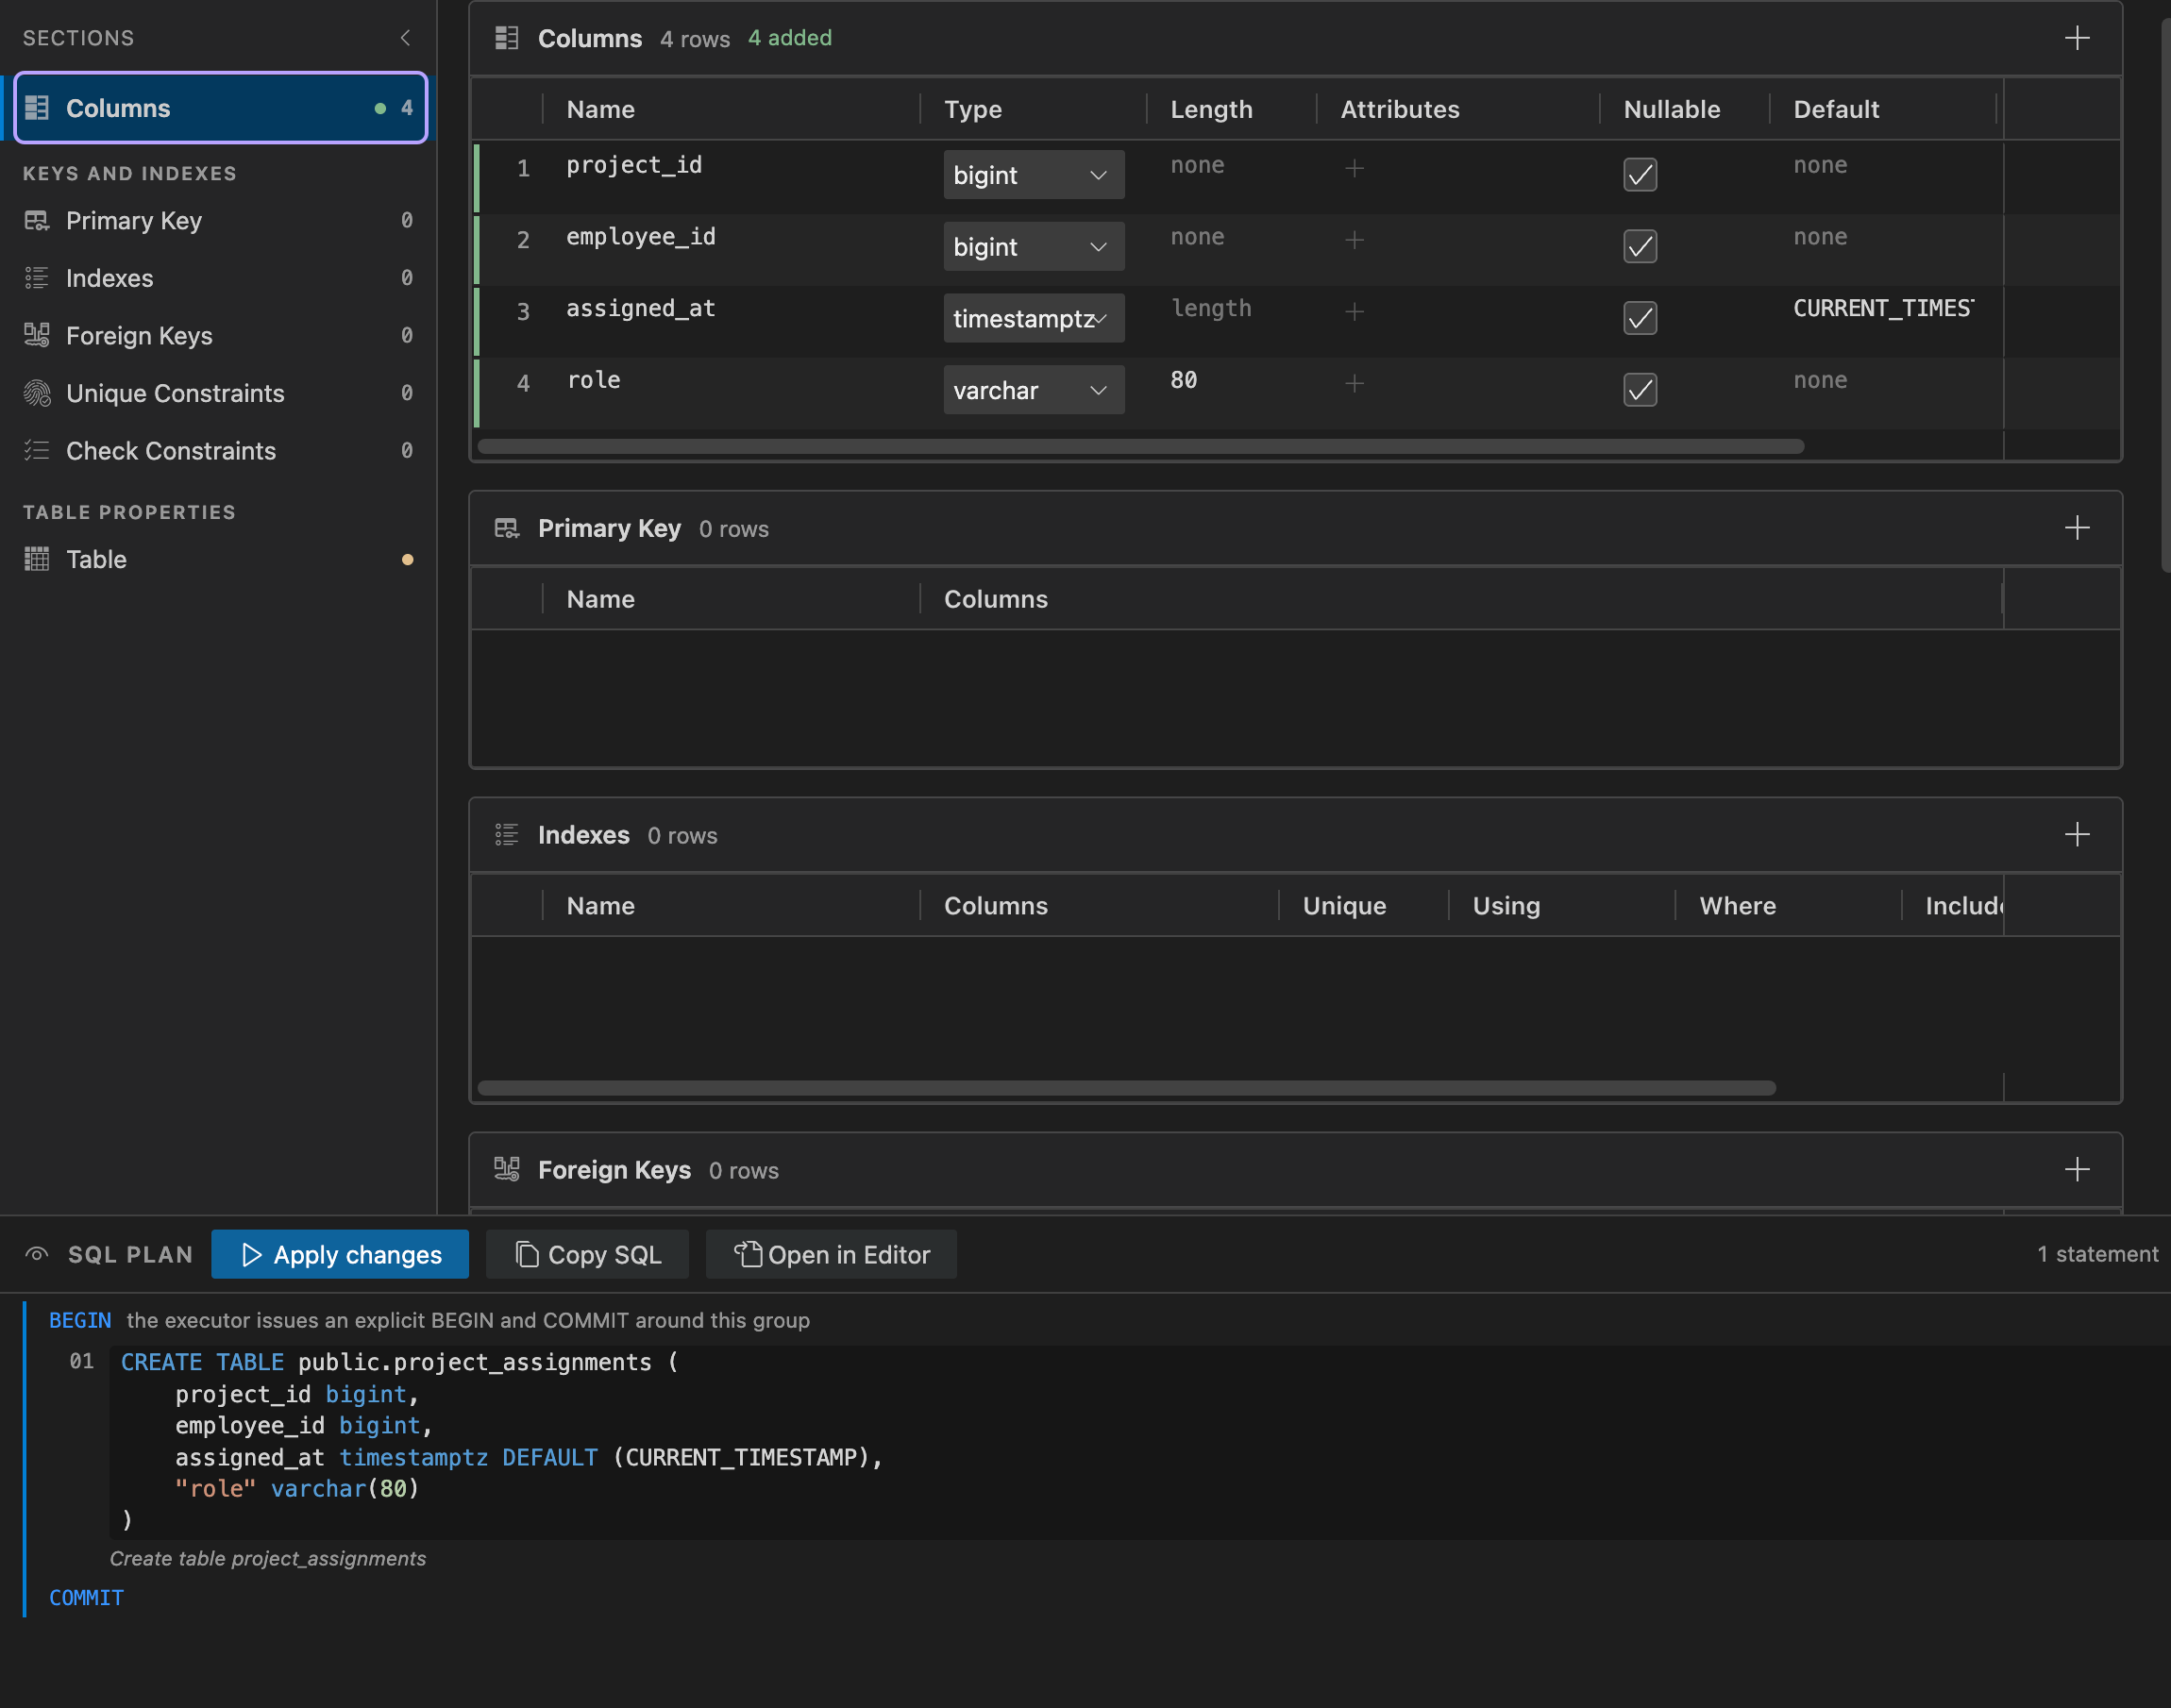Click the Nullable column header
Image resolution: width=2171 pixels, height=1708 pixels.
(x=1672, y=109)
